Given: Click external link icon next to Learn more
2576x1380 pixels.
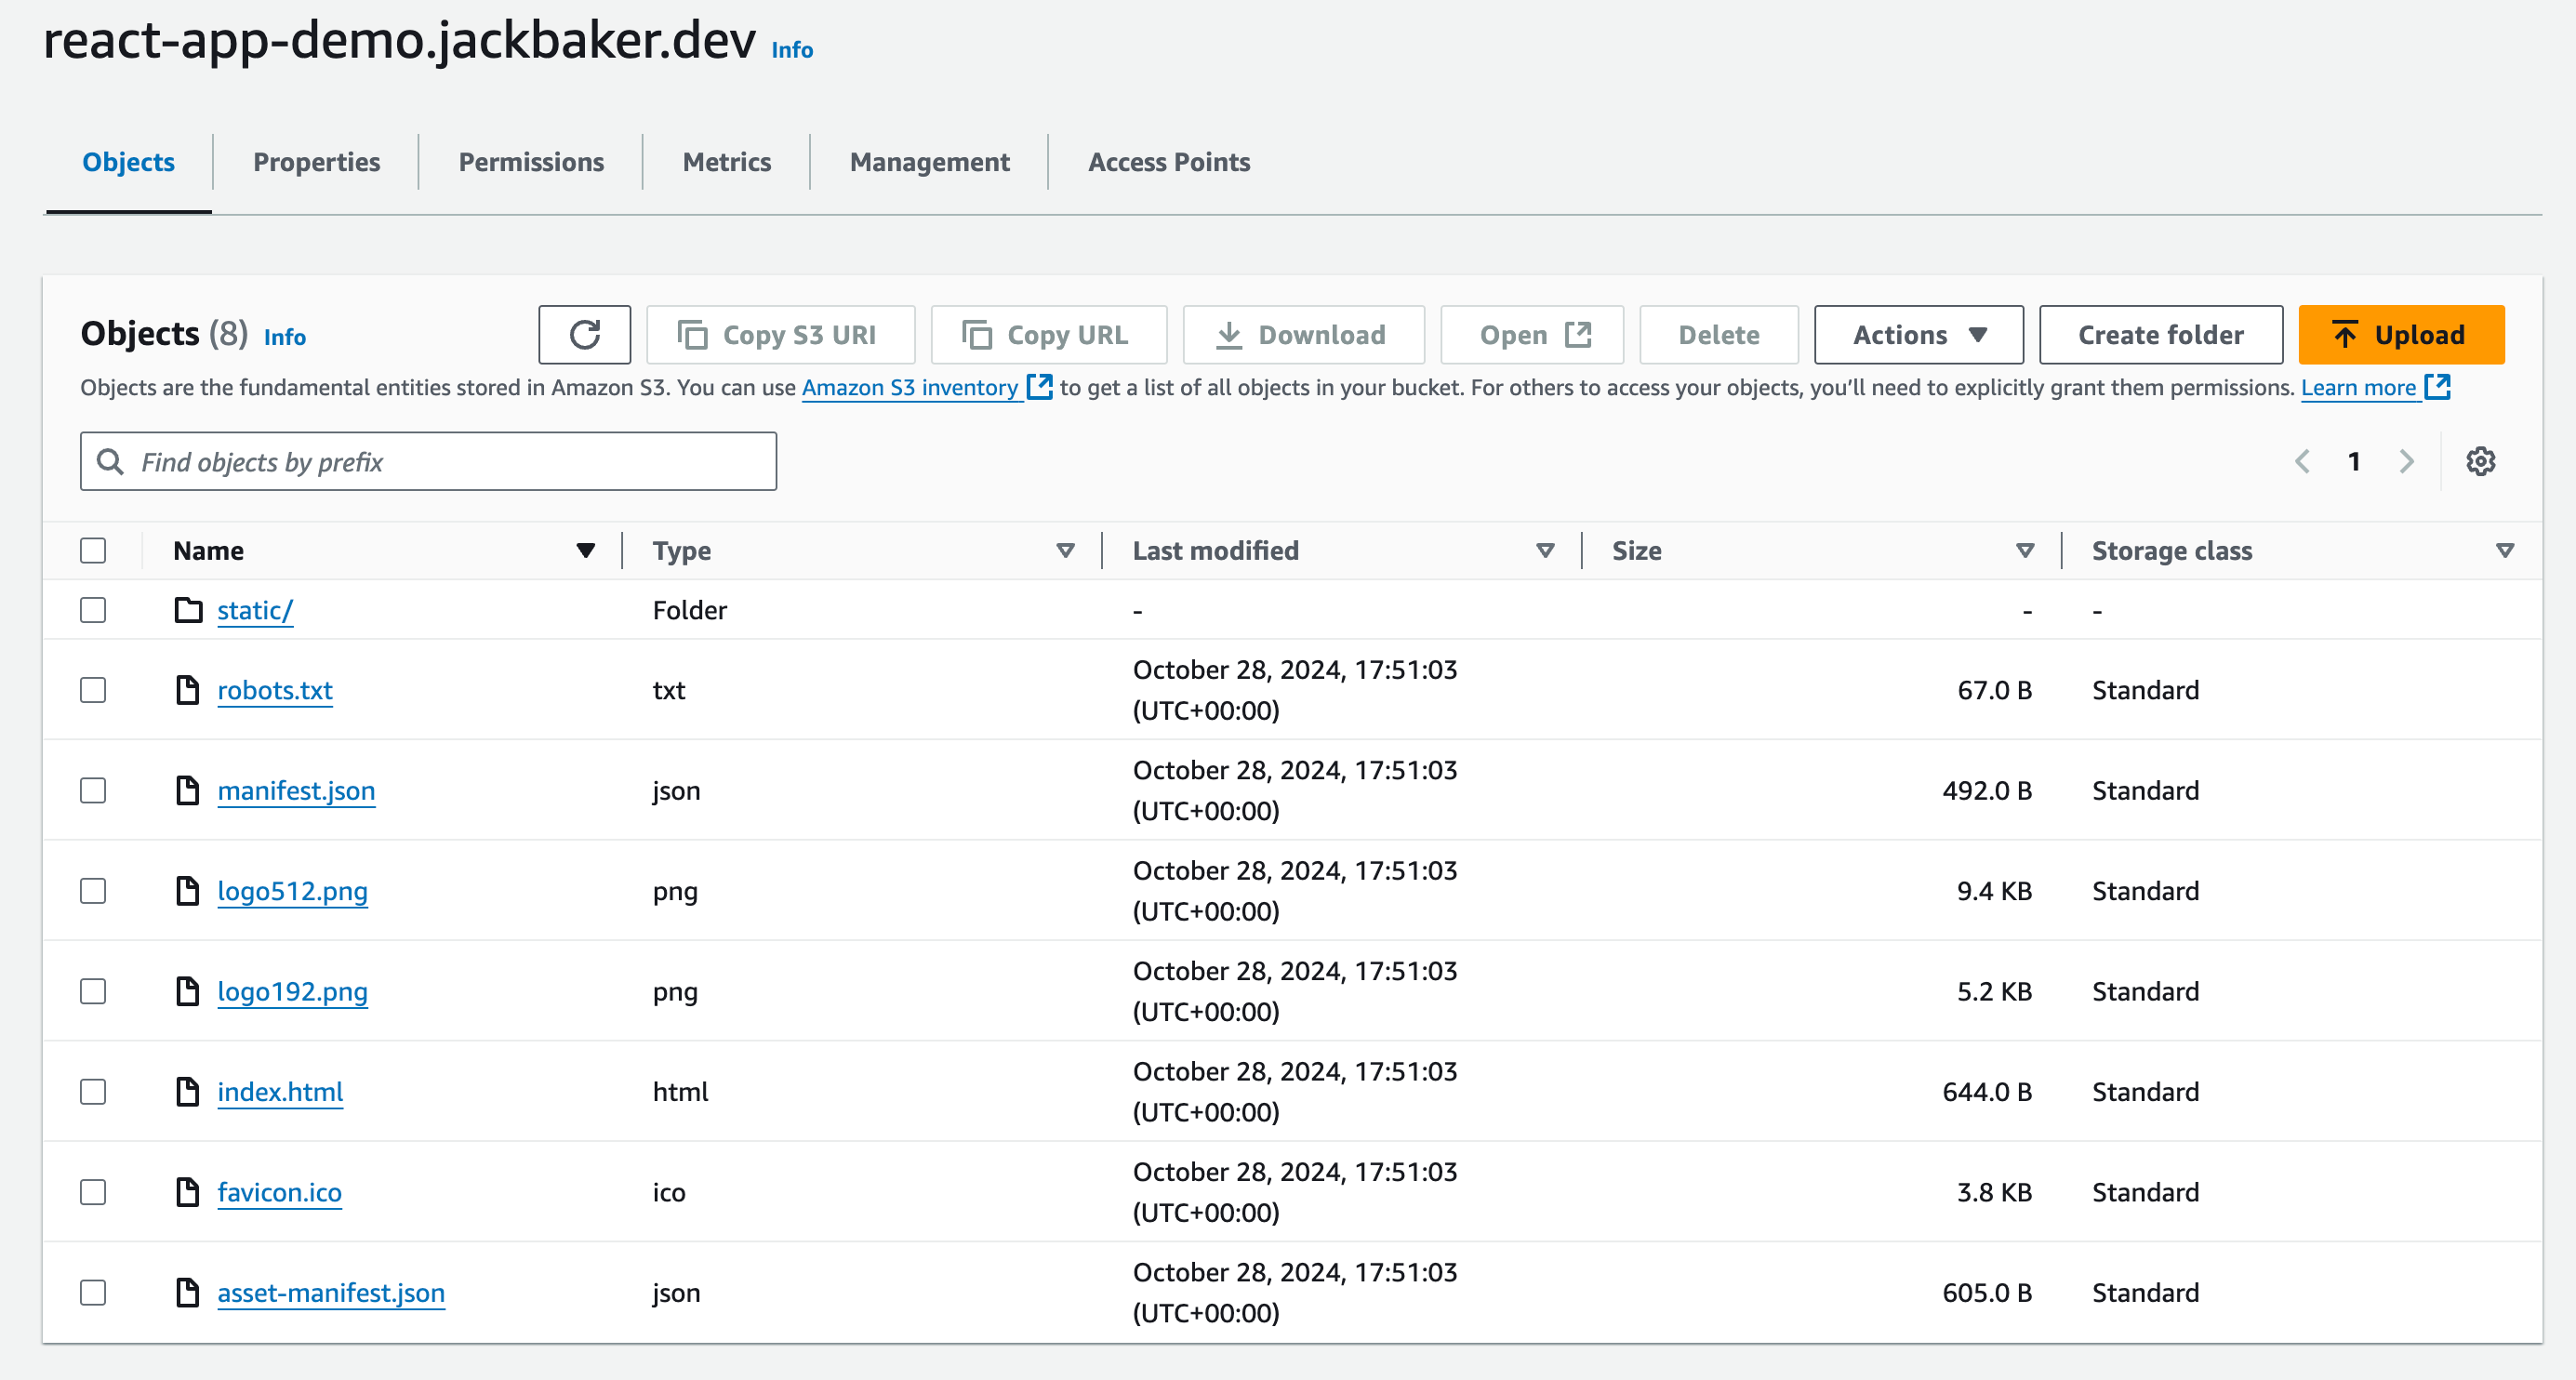Looking at the screenshot, I should point(2437,387).
